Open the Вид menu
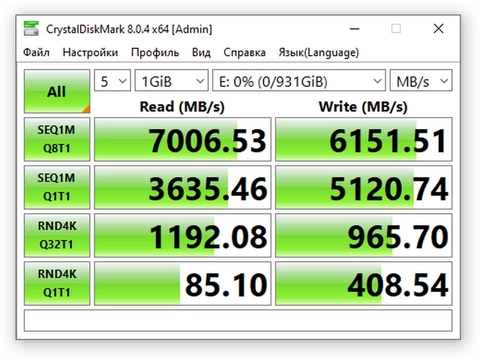Screen dimensions: 480x360 pyautogui.click(x=201, y=52)
